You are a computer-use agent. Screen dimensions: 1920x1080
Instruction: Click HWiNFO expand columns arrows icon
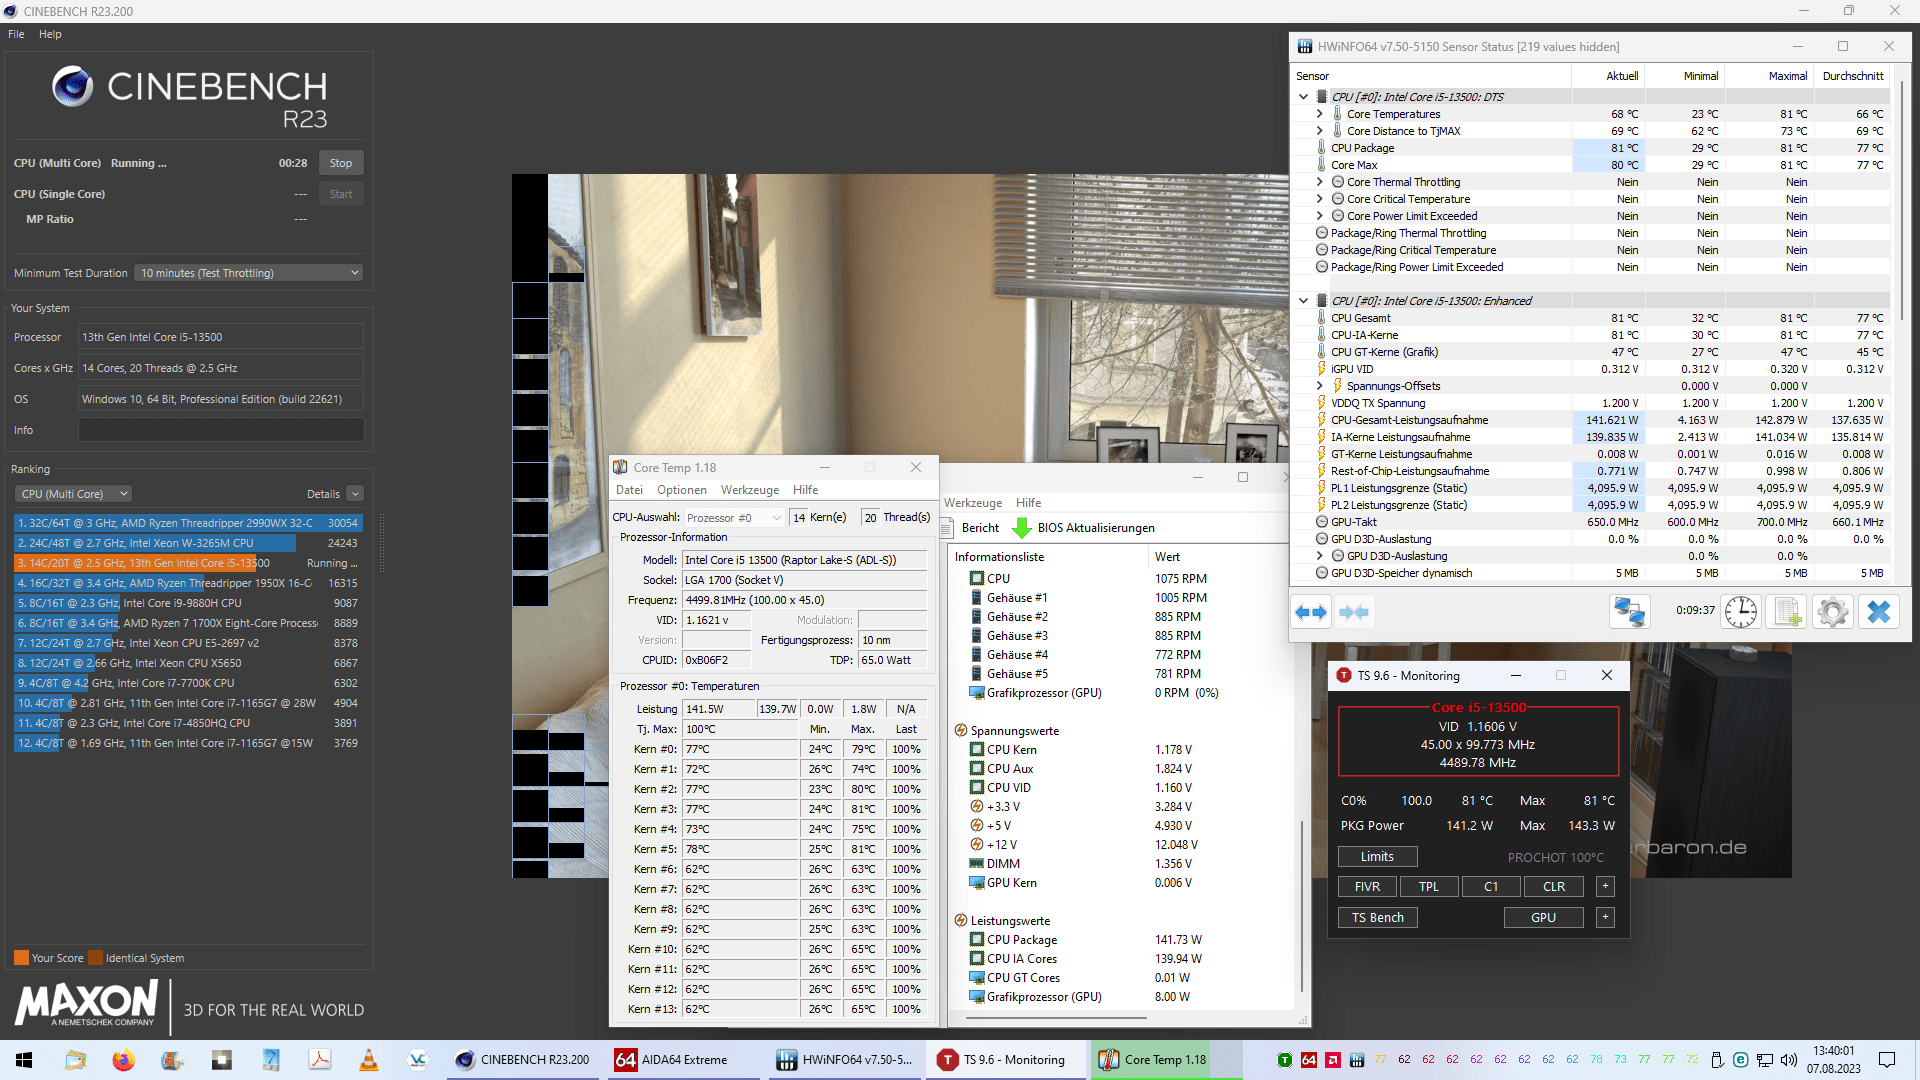point(1311,612)
